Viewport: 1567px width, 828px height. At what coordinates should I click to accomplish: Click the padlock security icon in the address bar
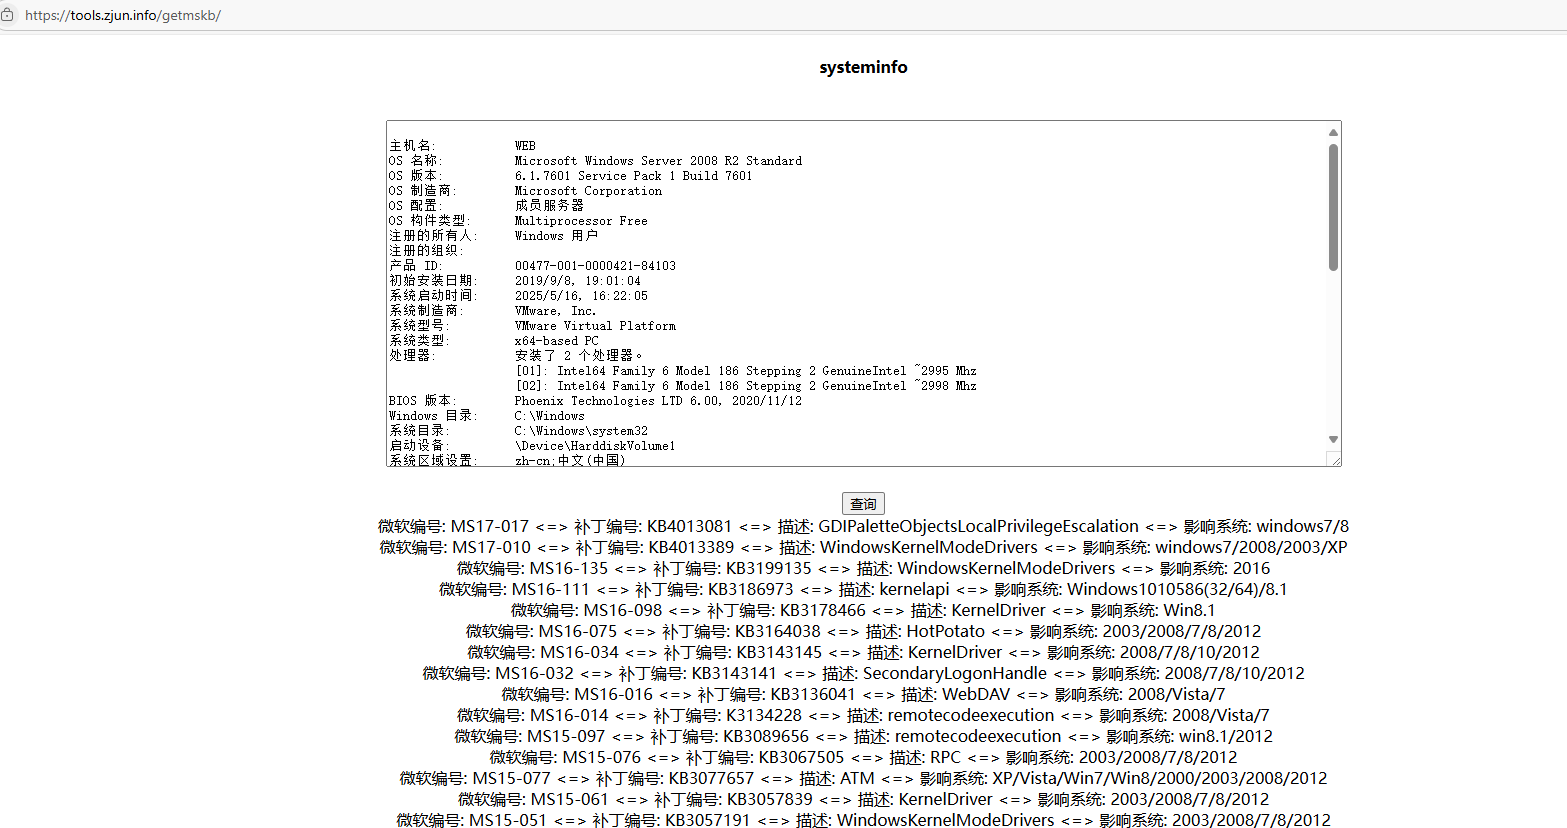pyautogui.click(x=10, y=15)
